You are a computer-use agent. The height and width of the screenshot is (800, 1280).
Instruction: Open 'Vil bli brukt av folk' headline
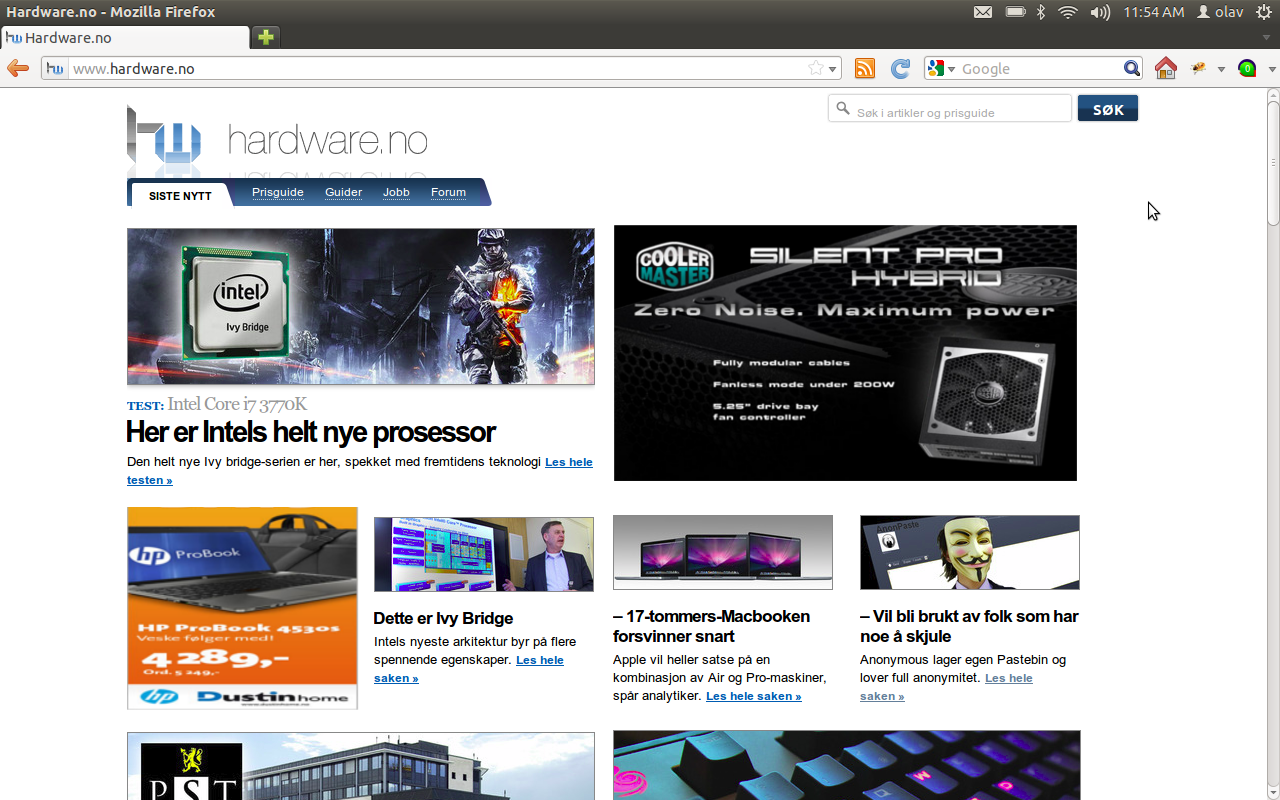[x=969, y=626]
